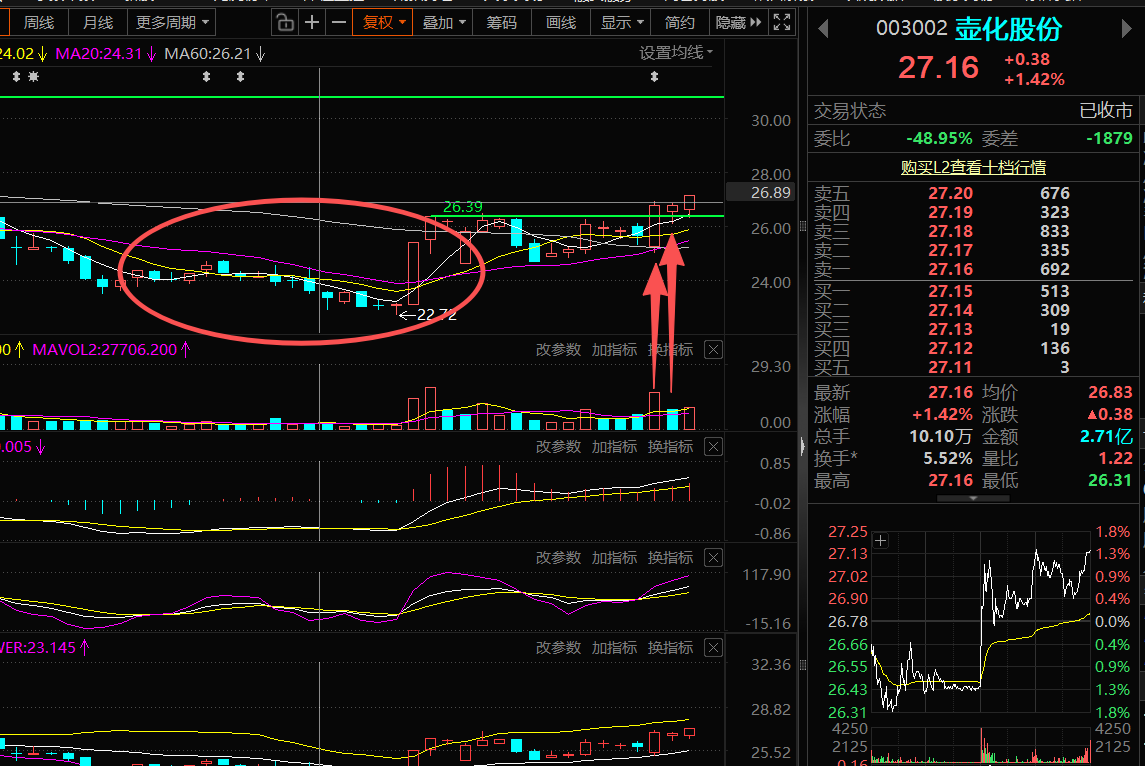This screenshot has width=1145, height=766.
Task: Go to previous stock with left arrow
Action: pyautogui.click(x=824, y=29)
